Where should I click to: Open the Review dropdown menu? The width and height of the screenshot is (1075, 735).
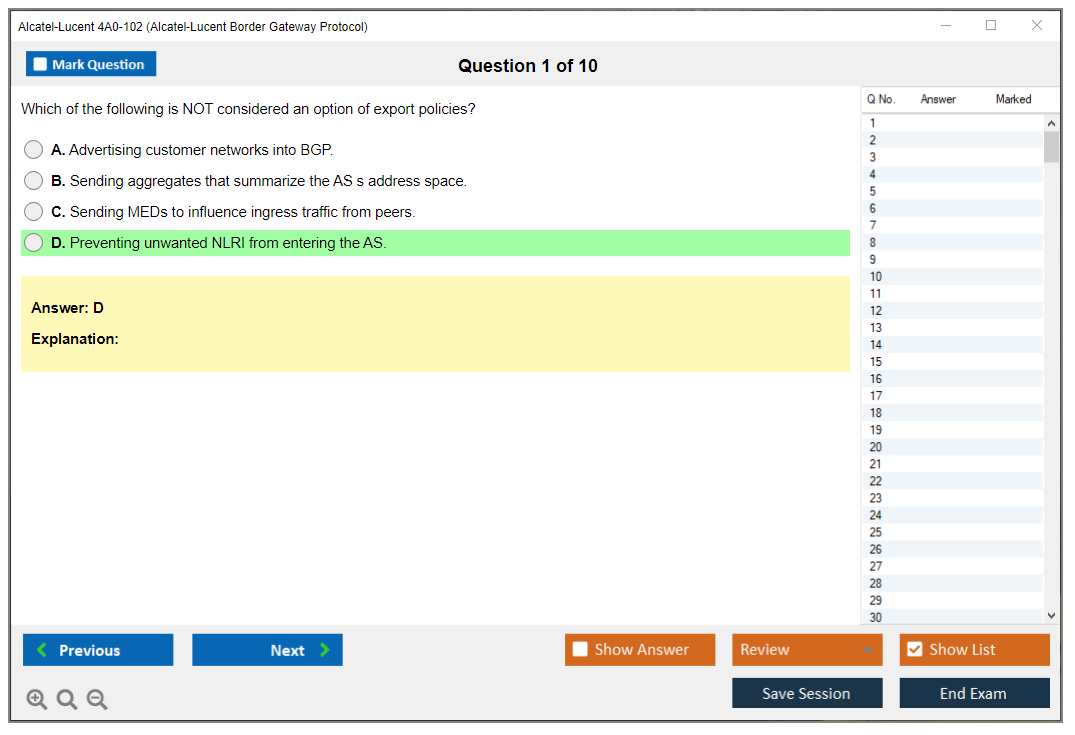(x=807, y=650)
